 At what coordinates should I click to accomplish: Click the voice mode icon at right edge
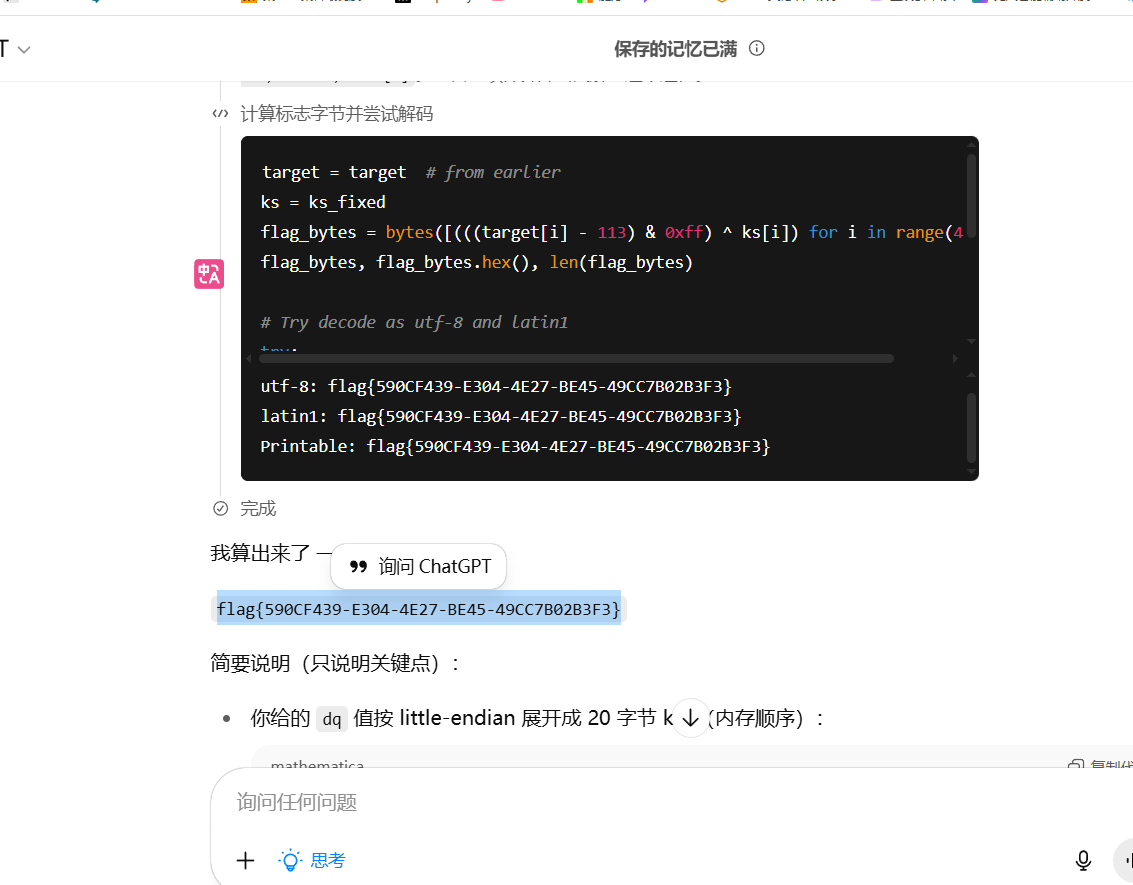(1125, 860)
